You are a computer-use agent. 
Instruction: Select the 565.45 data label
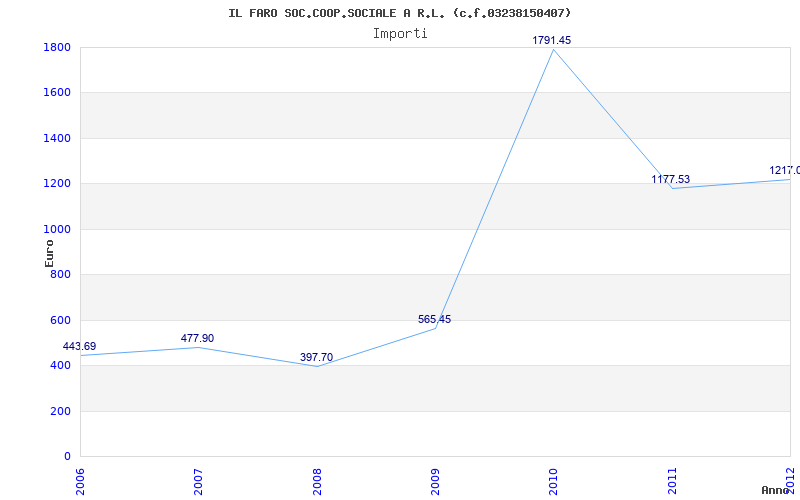434,320
